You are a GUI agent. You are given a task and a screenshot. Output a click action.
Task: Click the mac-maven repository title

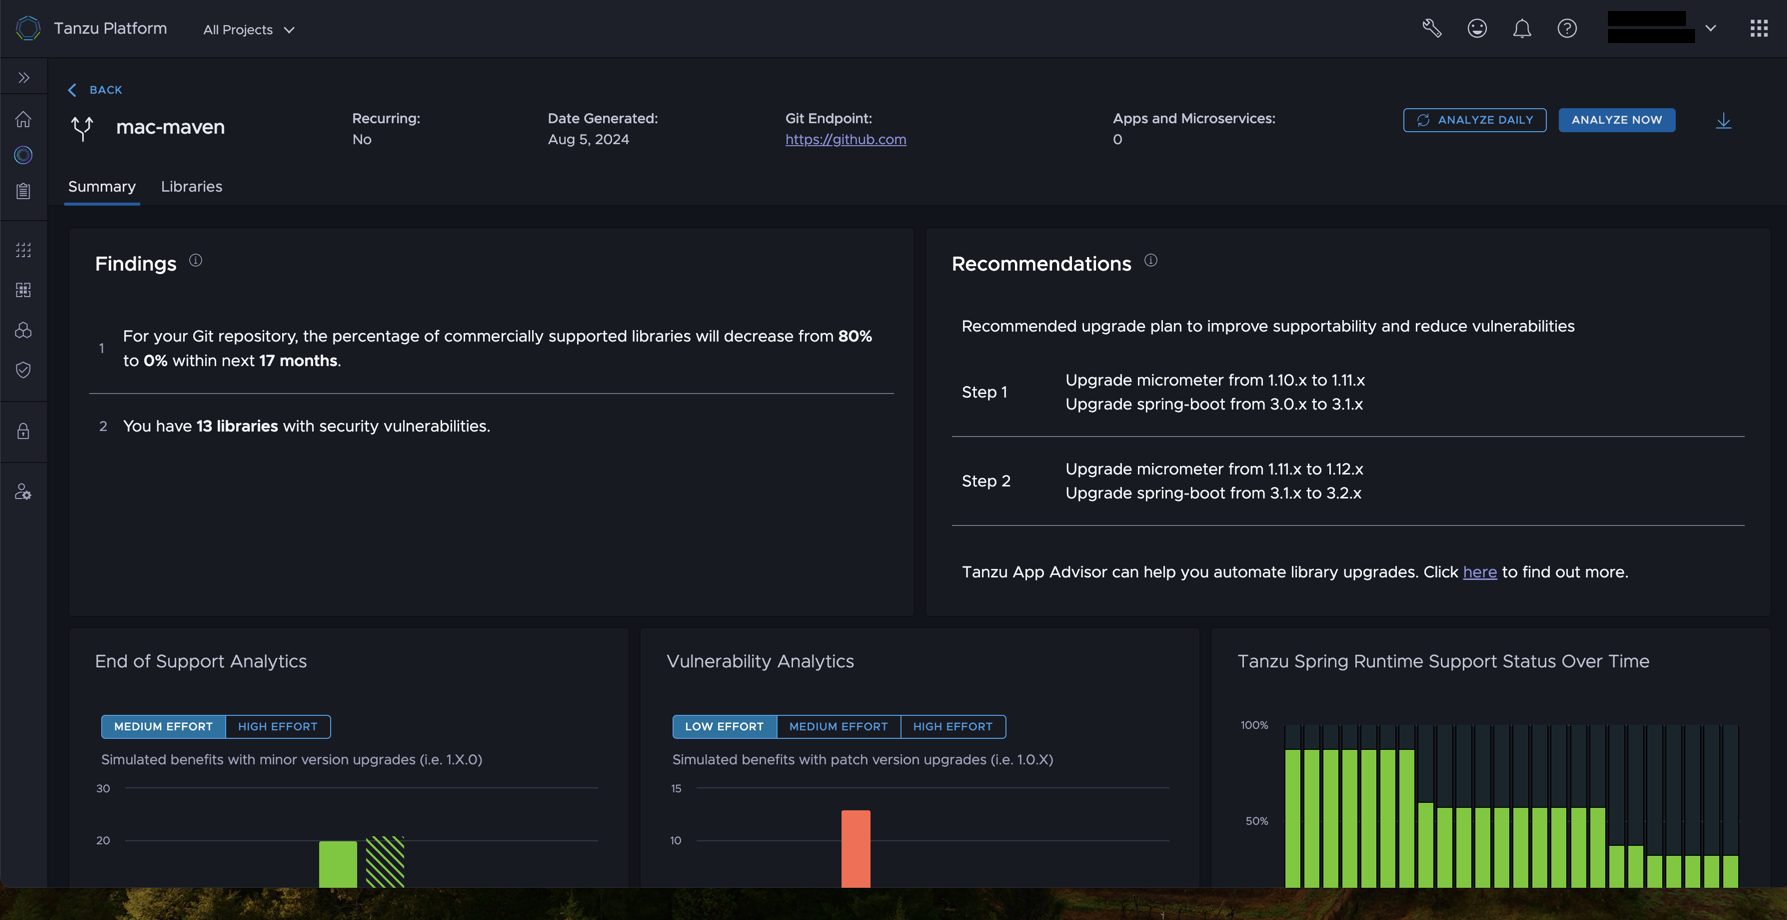coord(170,127)
